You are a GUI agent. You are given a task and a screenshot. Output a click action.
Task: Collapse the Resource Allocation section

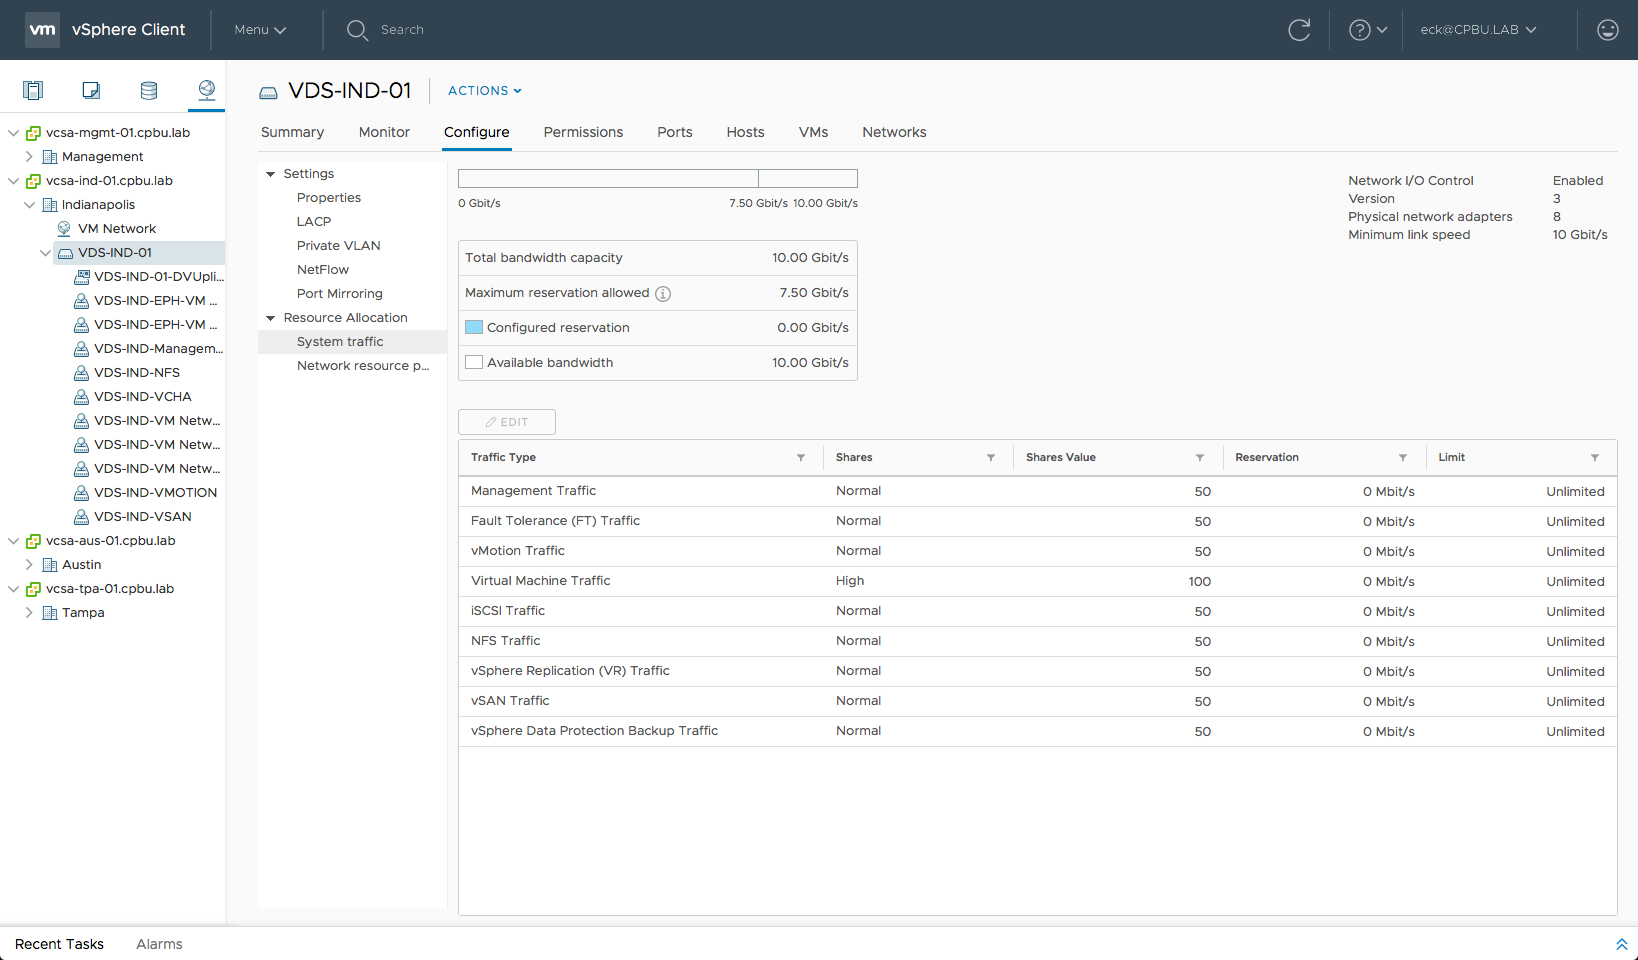click(x=270, y=318)
